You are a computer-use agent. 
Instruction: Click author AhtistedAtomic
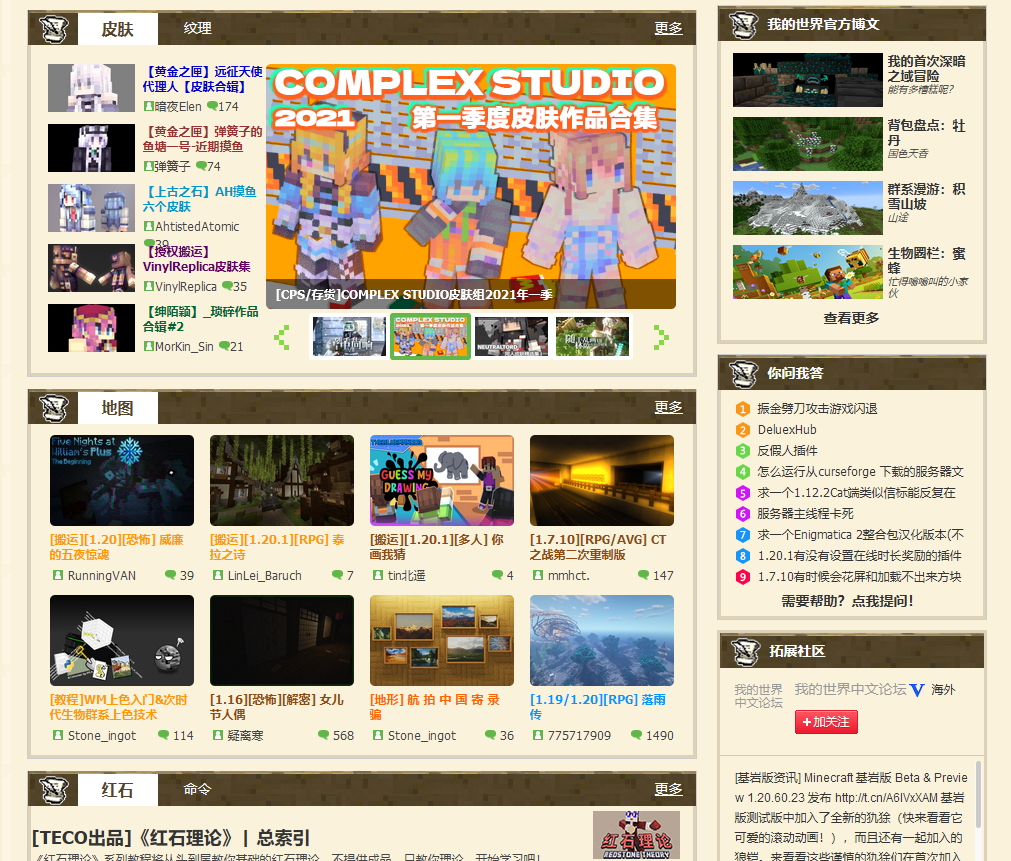coord(197,226)
